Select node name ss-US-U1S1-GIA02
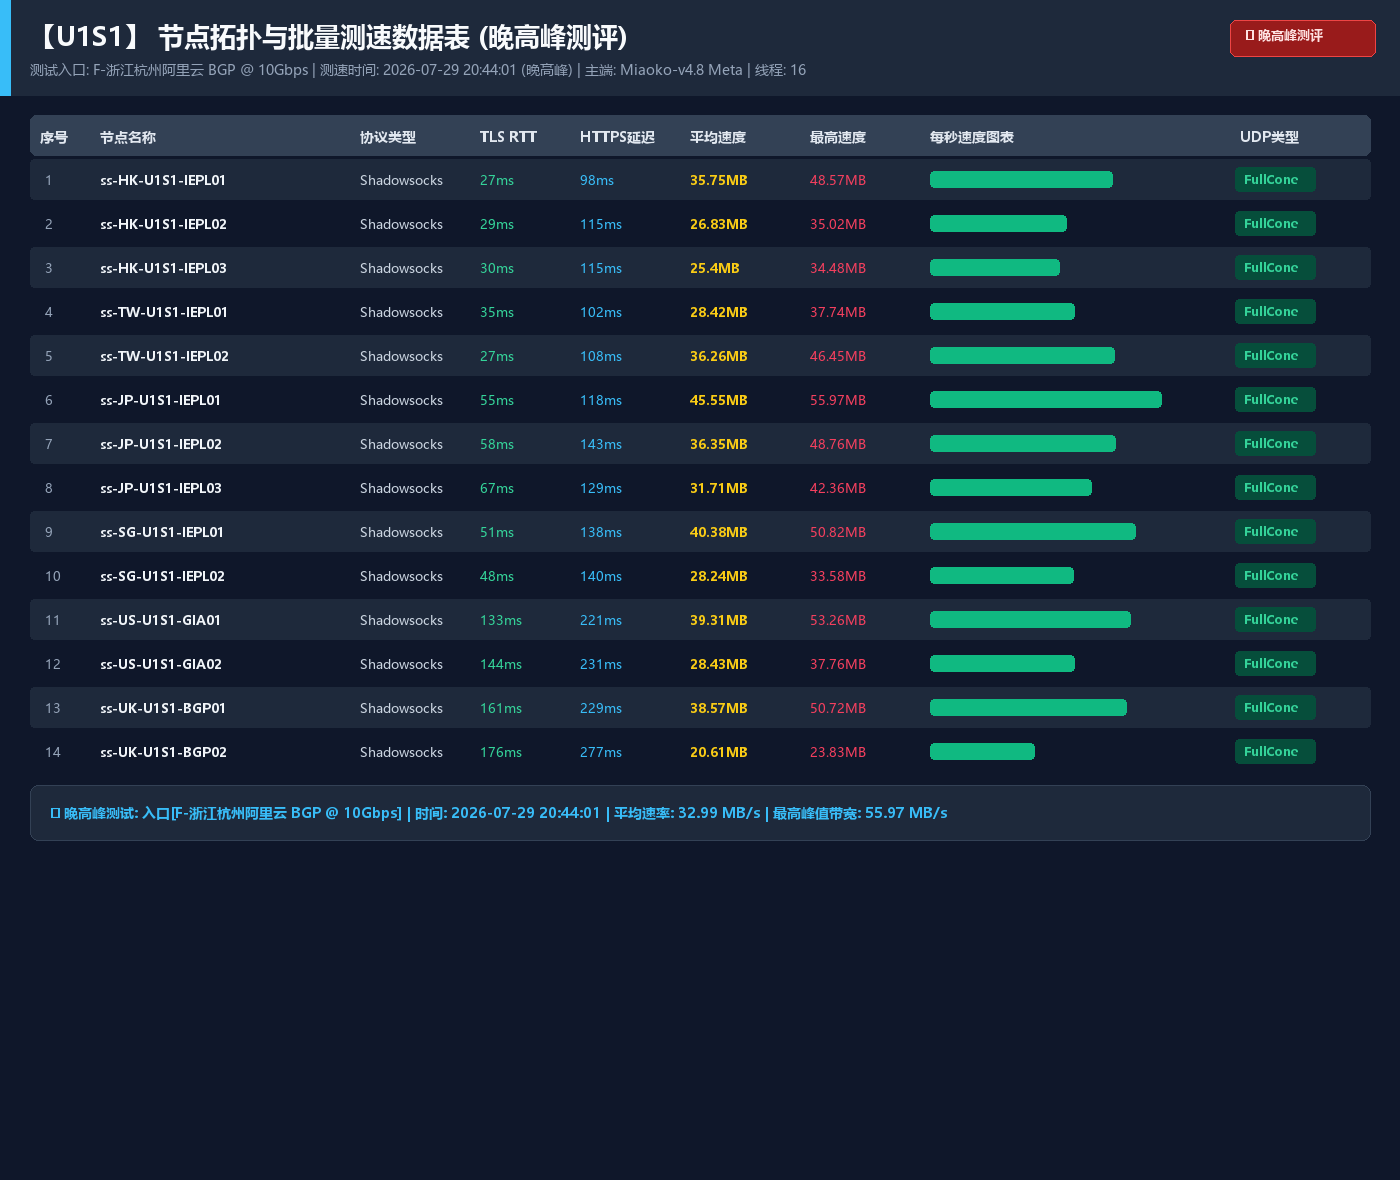The width and height of the screenshot is (1400, 1180). point(161,664)
